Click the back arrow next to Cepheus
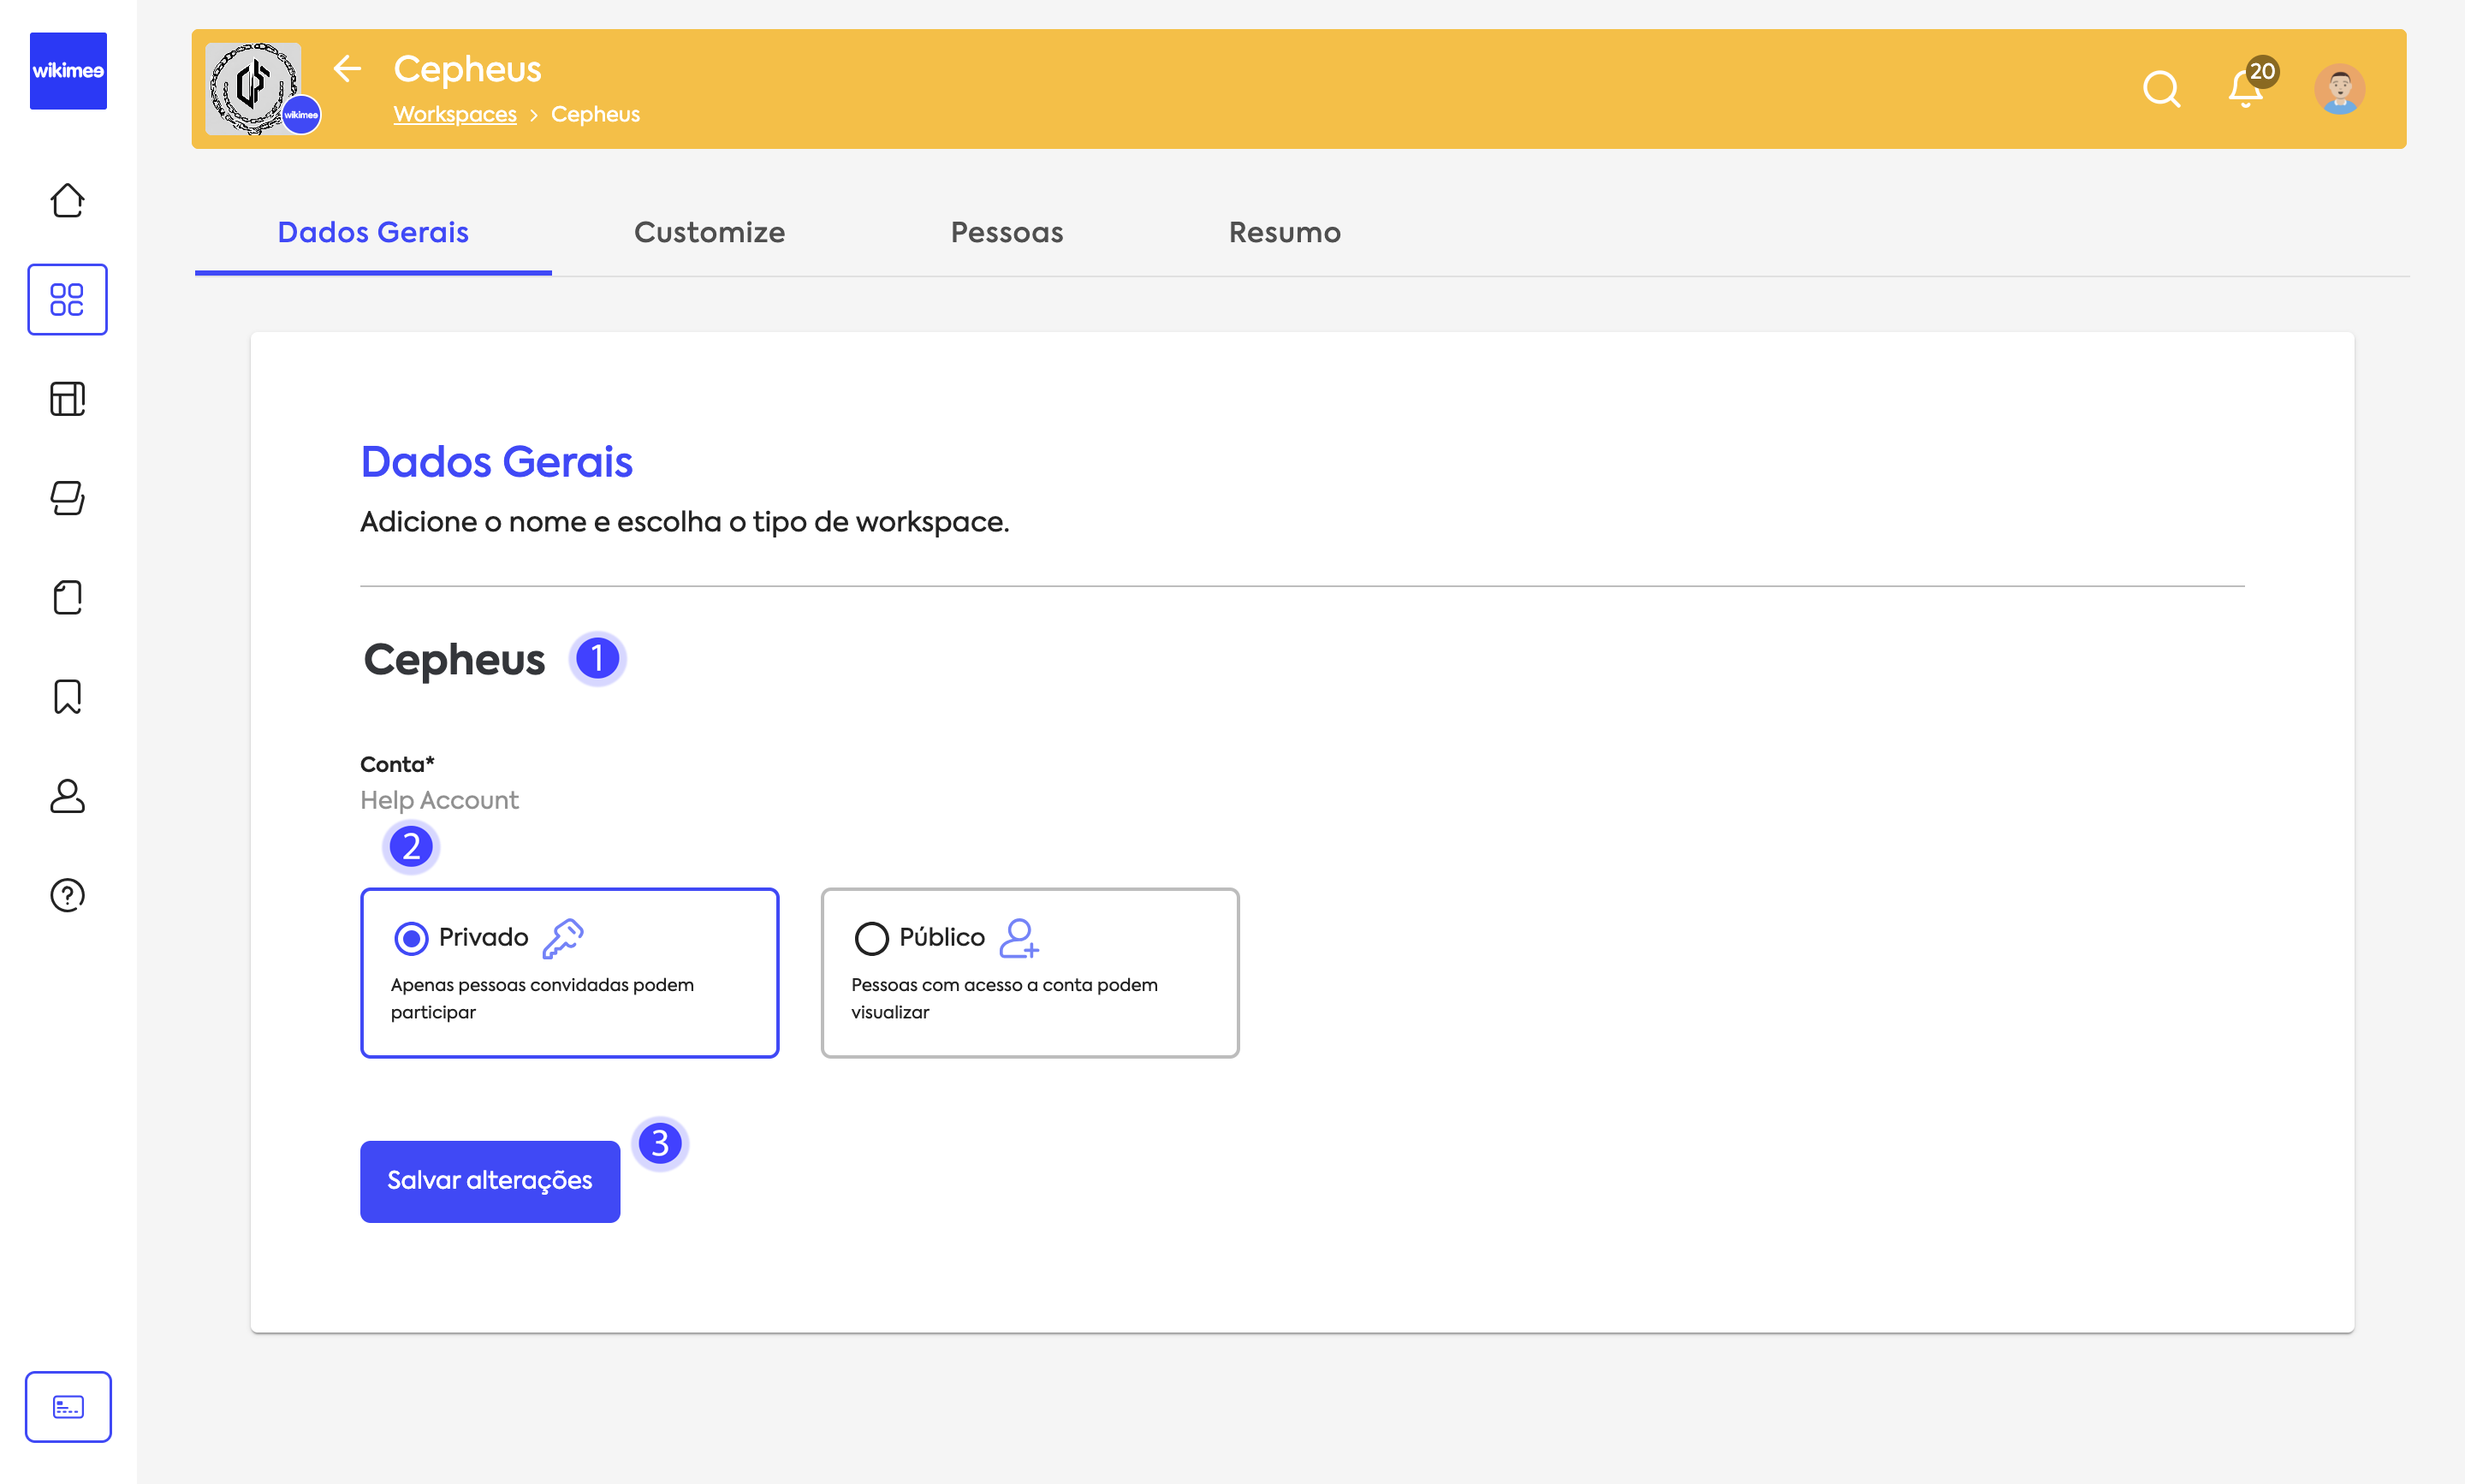The image size is (2465, 1484). [x=347, y=68]
